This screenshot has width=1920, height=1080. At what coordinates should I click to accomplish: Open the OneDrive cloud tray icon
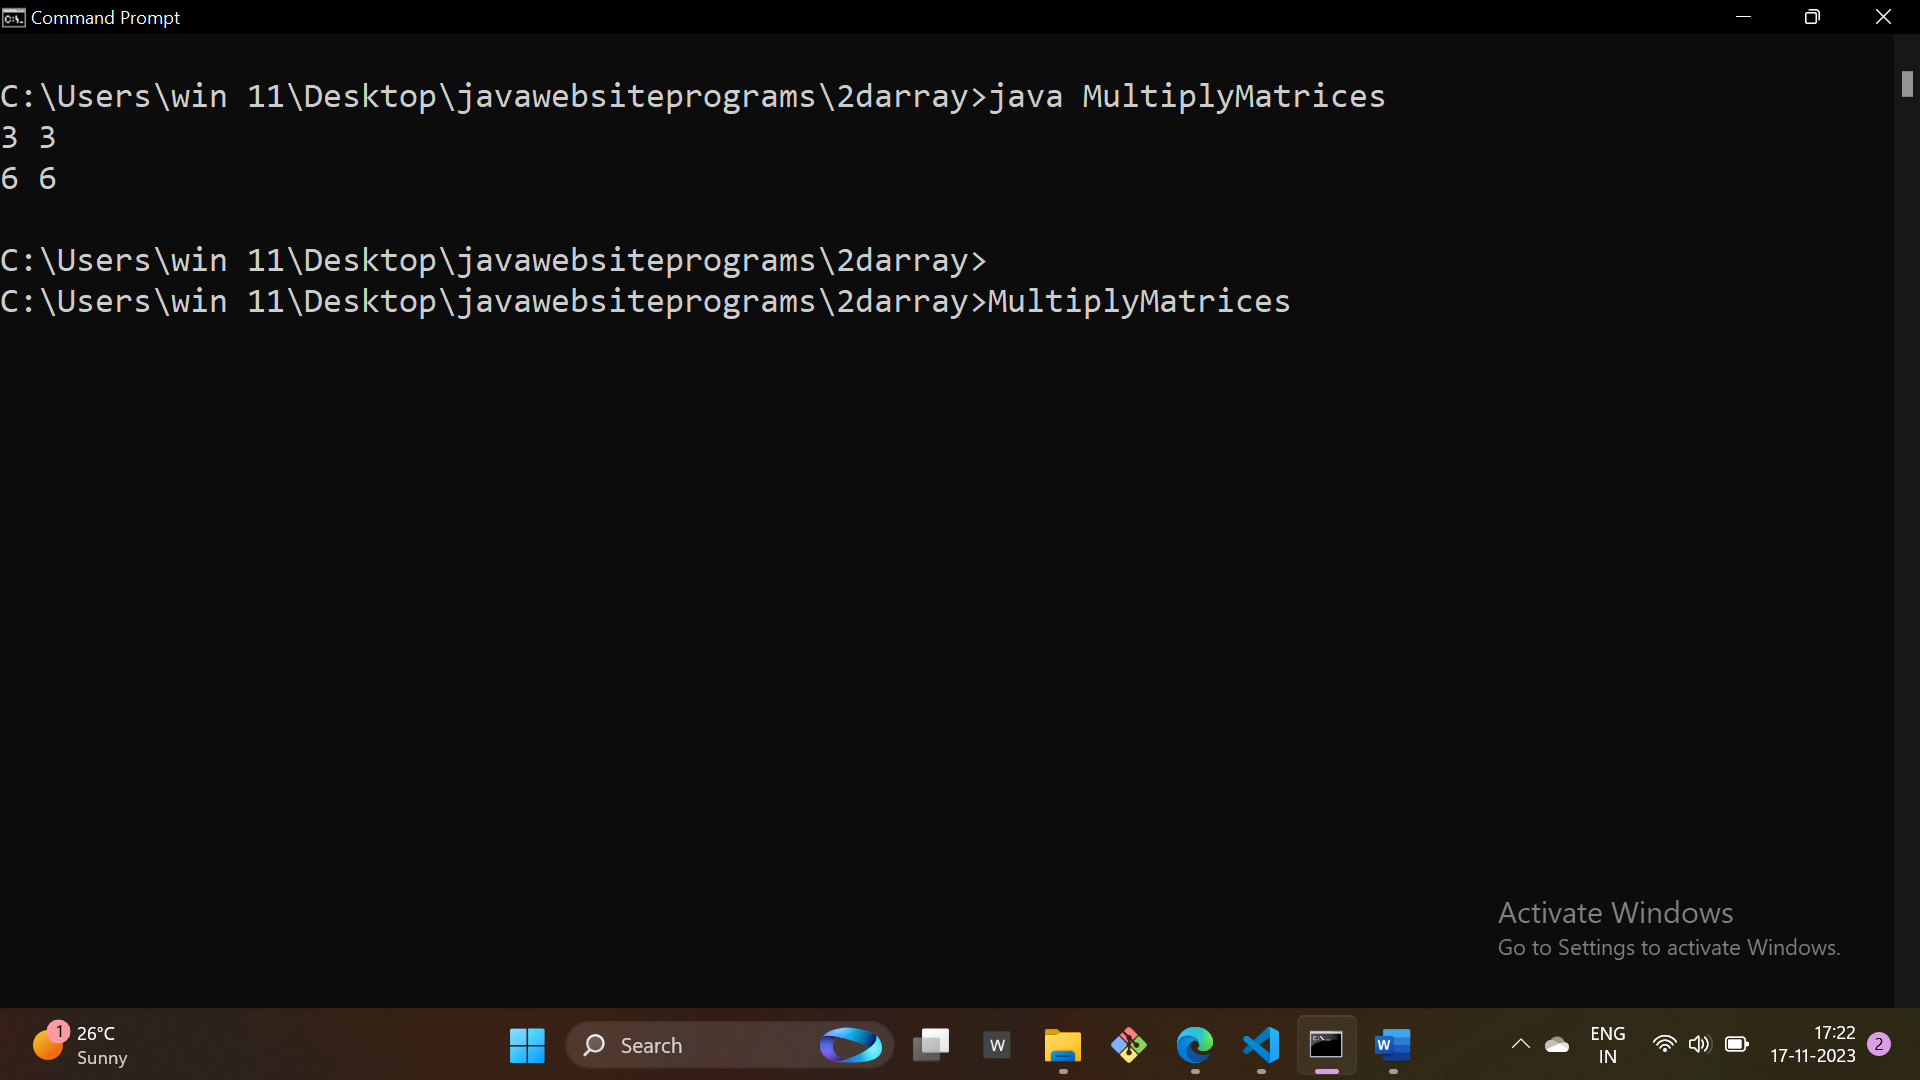point(1557,1045)
